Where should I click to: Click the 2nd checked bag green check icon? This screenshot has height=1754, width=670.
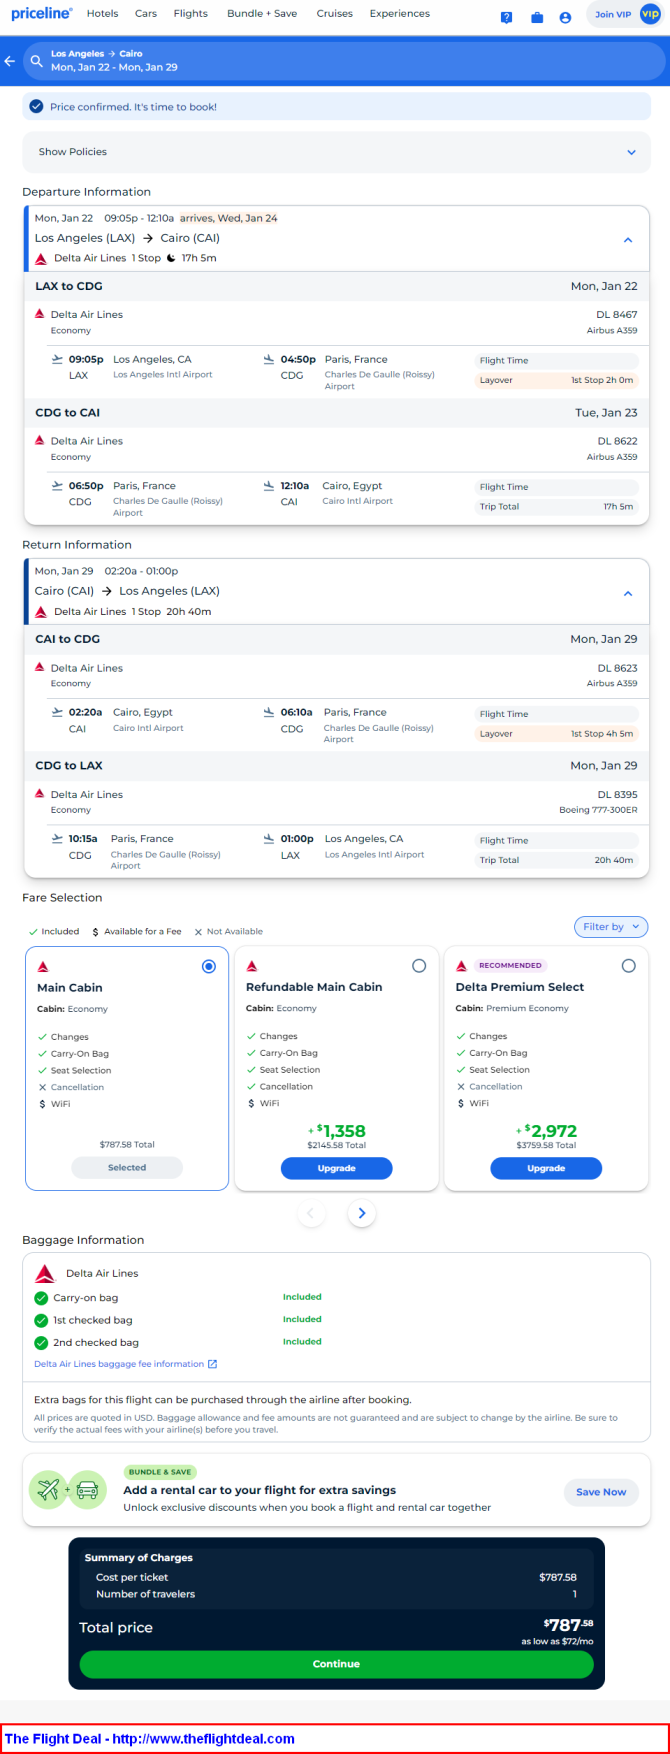41,1343
